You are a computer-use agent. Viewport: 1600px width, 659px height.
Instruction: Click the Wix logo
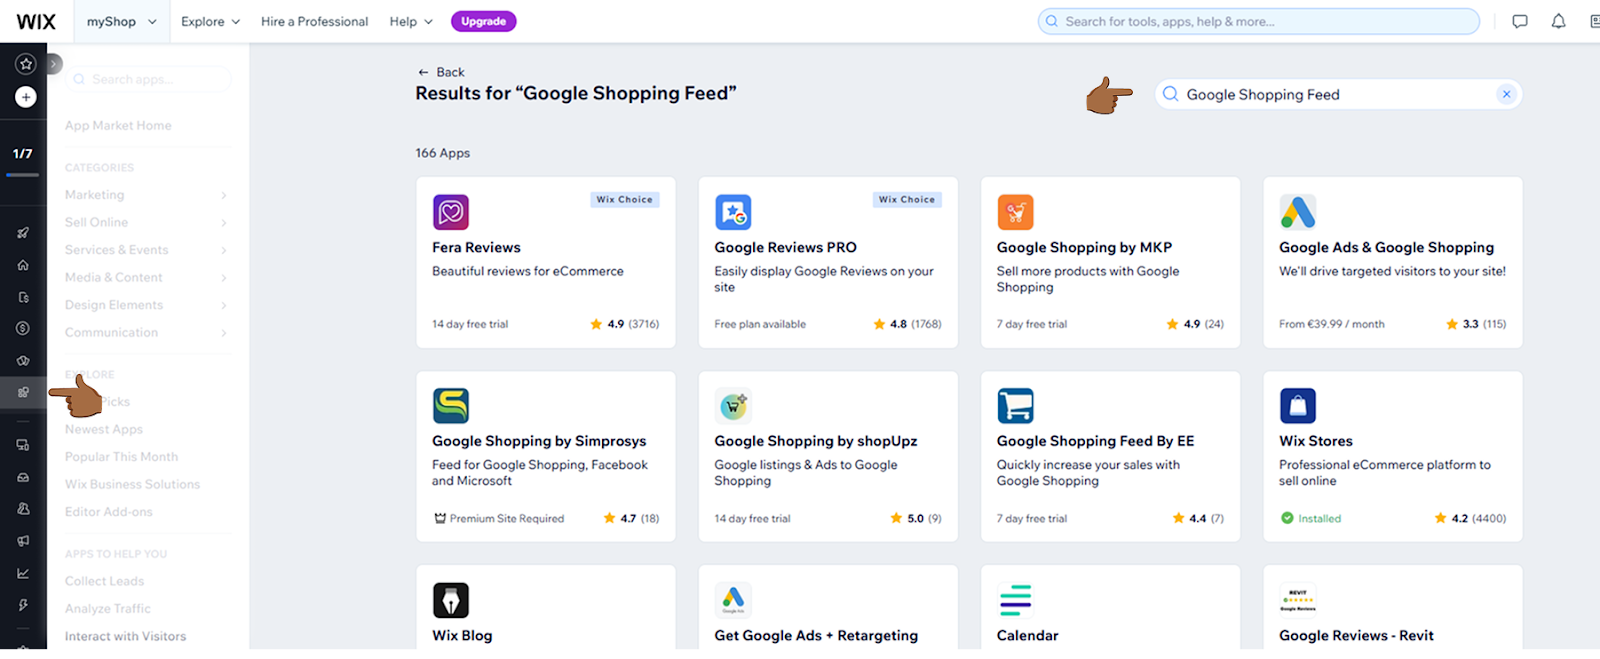(36, 21)
